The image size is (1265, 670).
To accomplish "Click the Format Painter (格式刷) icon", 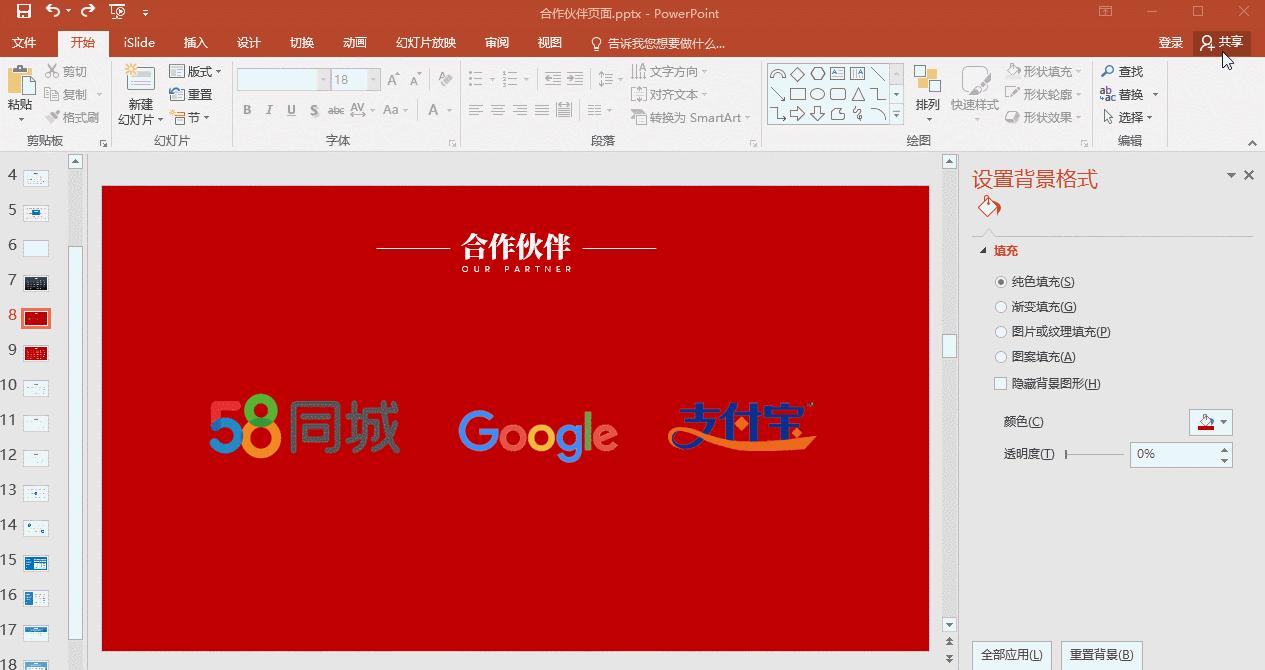I will click(x=53, y=117).
